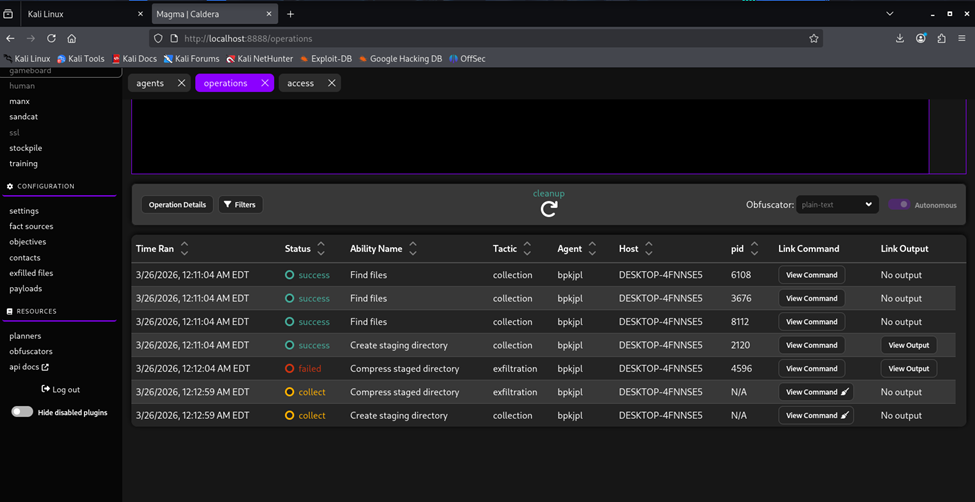Click the Operation Details button
Image resolution: width=975 pixels, height=502 pixels.
coord(177,204)
